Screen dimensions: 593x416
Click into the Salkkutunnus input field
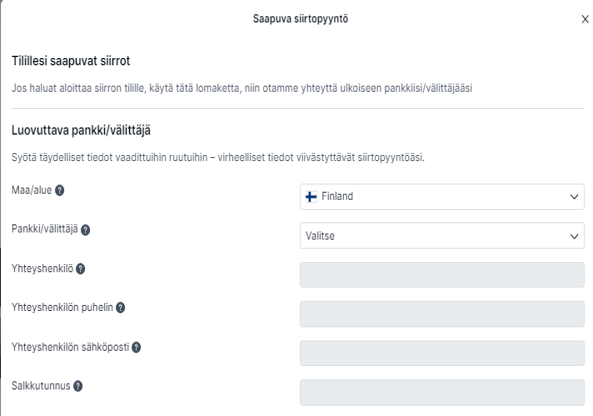[442, 393]
